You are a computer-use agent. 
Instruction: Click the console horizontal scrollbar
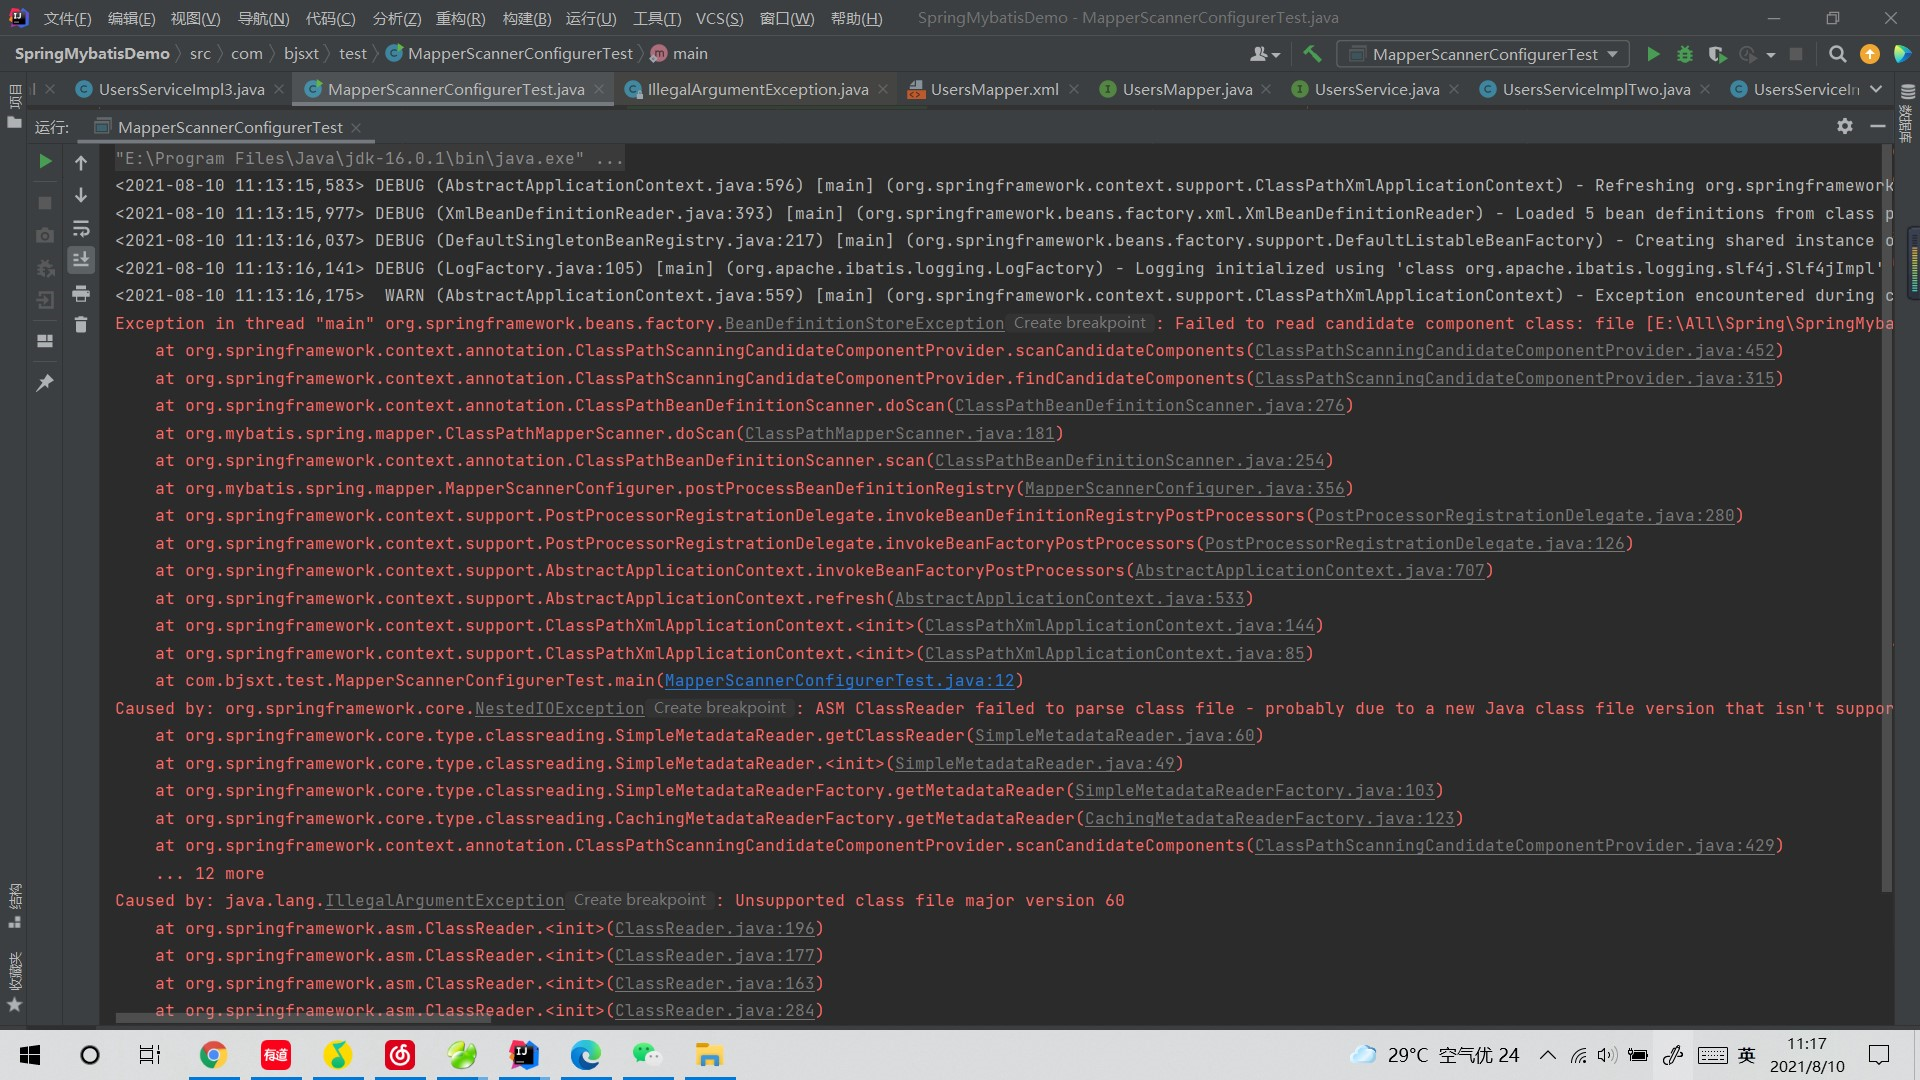click(x=303, y=1018)
